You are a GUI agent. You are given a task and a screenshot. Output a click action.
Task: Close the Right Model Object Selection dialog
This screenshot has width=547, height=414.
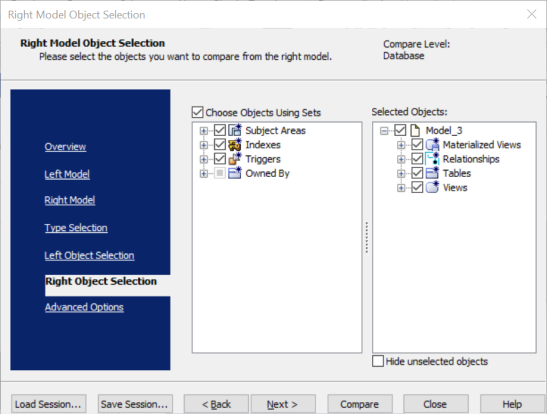pyautogui.click(x=531, y=14)
